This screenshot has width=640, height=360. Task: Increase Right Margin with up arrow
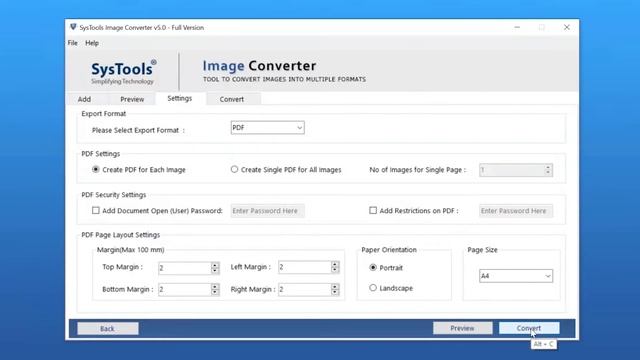(335, 287)
